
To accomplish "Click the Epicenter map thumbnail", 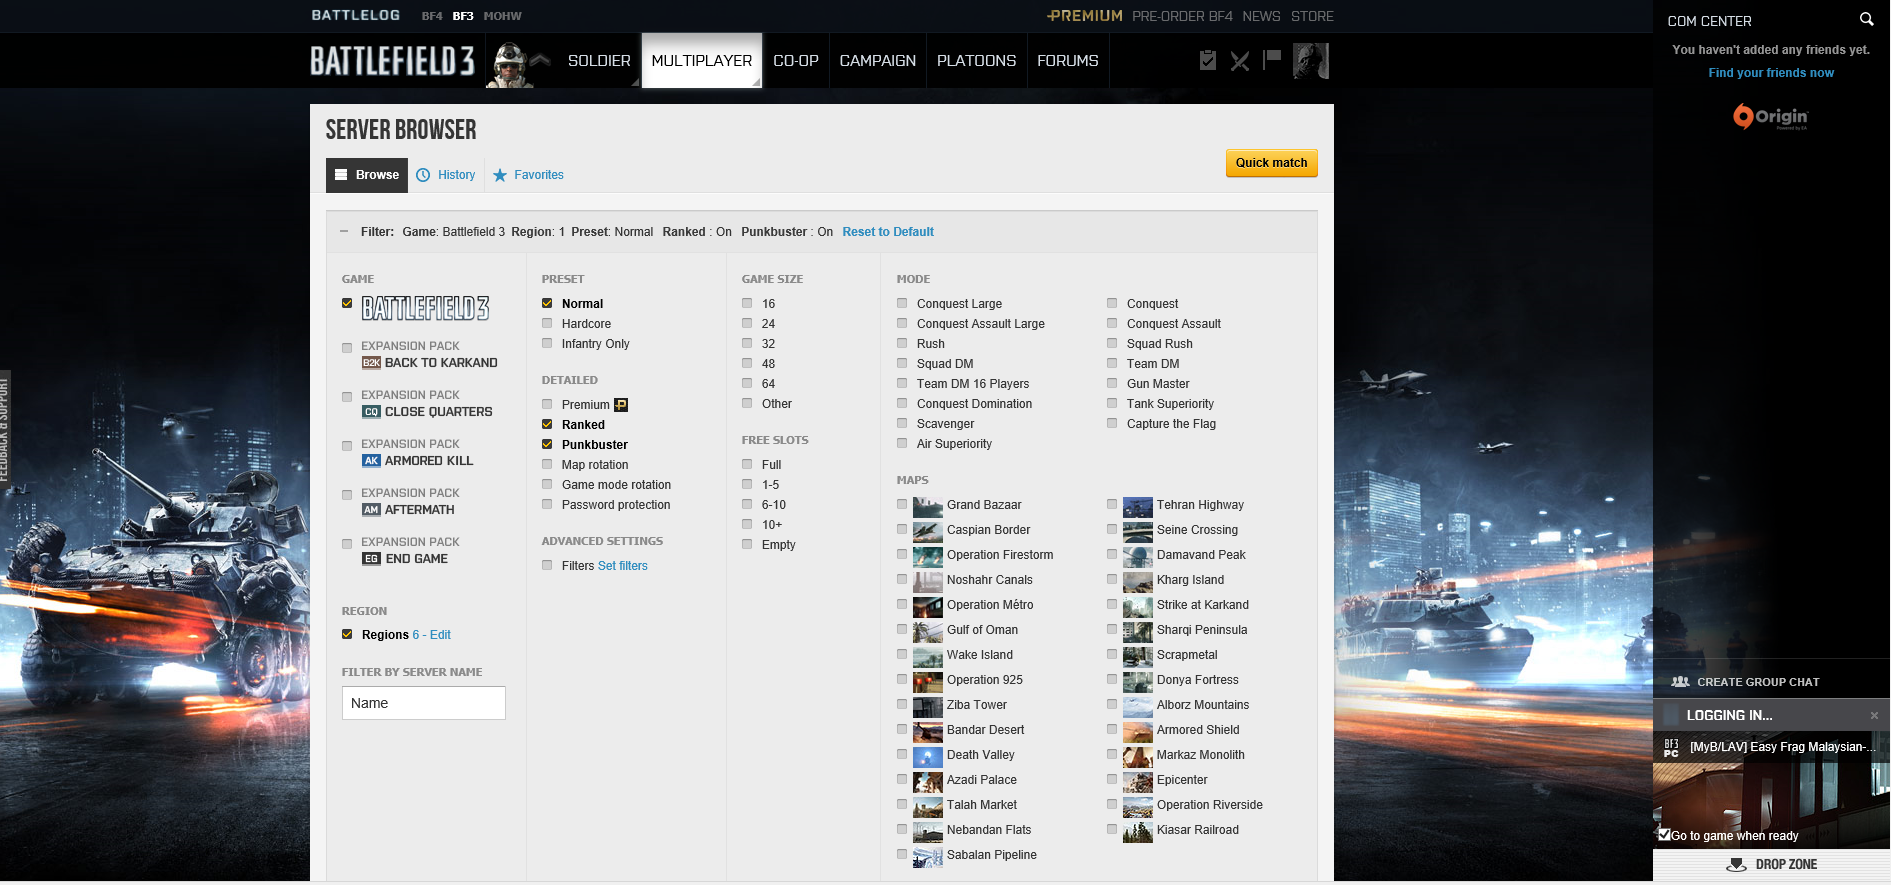I will pyautogui.click(x=1138, y=781).
